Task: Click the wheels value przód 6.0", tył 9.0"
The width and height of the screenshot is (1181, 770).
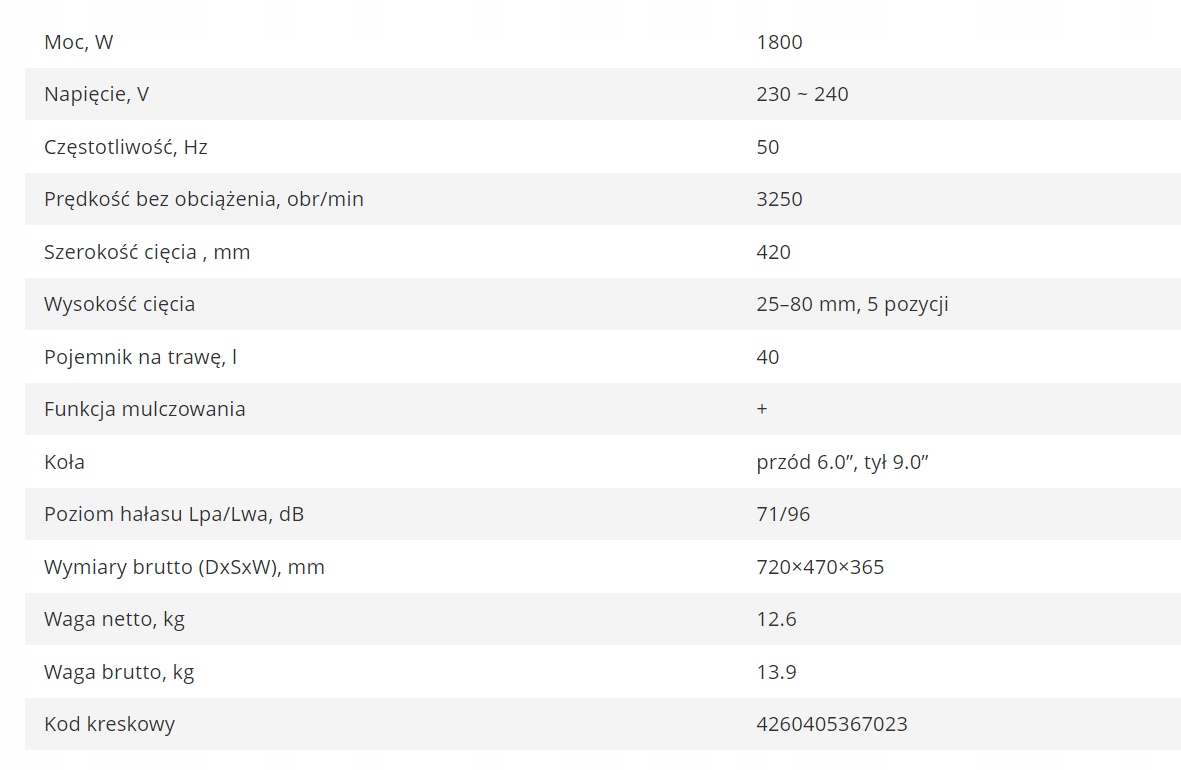Action: coord(846,462)
